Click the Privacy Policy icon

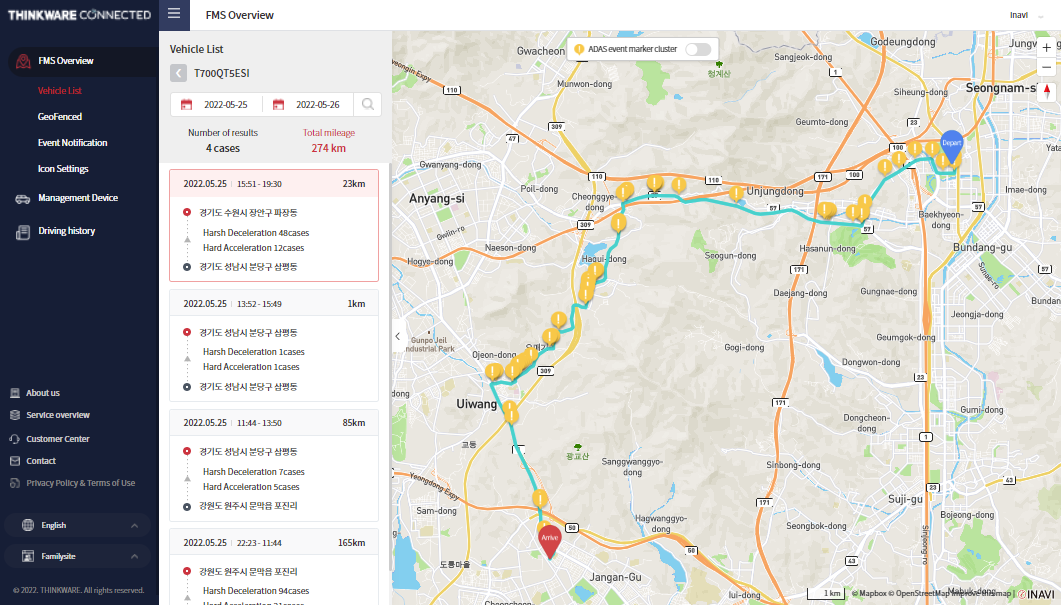[x=15, y=483]
